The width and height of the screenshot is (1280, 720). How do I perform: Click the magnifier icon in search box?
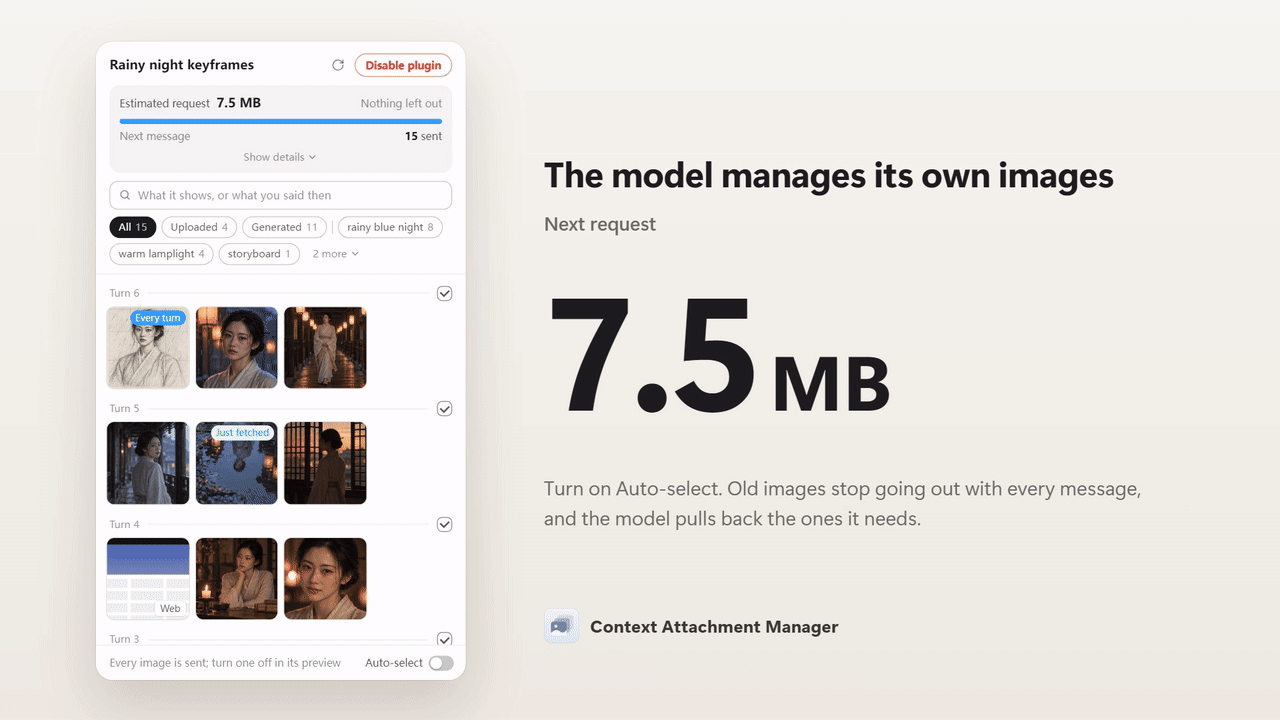tap(125, 195)
